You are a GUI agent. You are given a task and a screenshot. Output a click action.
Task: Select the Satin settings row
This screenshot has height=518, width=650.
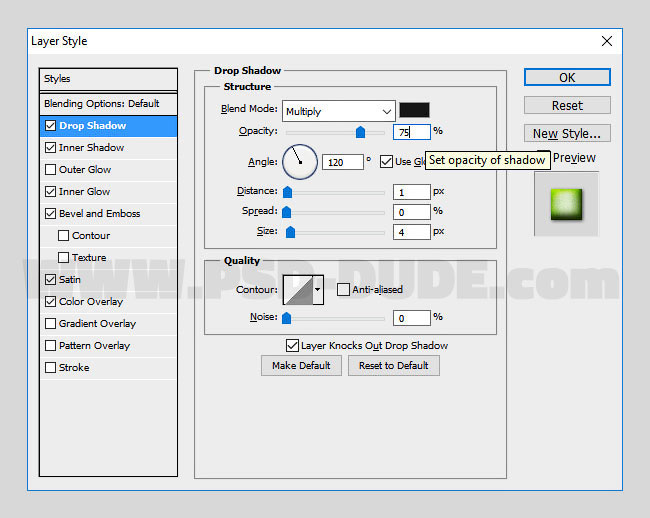[109, 279]
